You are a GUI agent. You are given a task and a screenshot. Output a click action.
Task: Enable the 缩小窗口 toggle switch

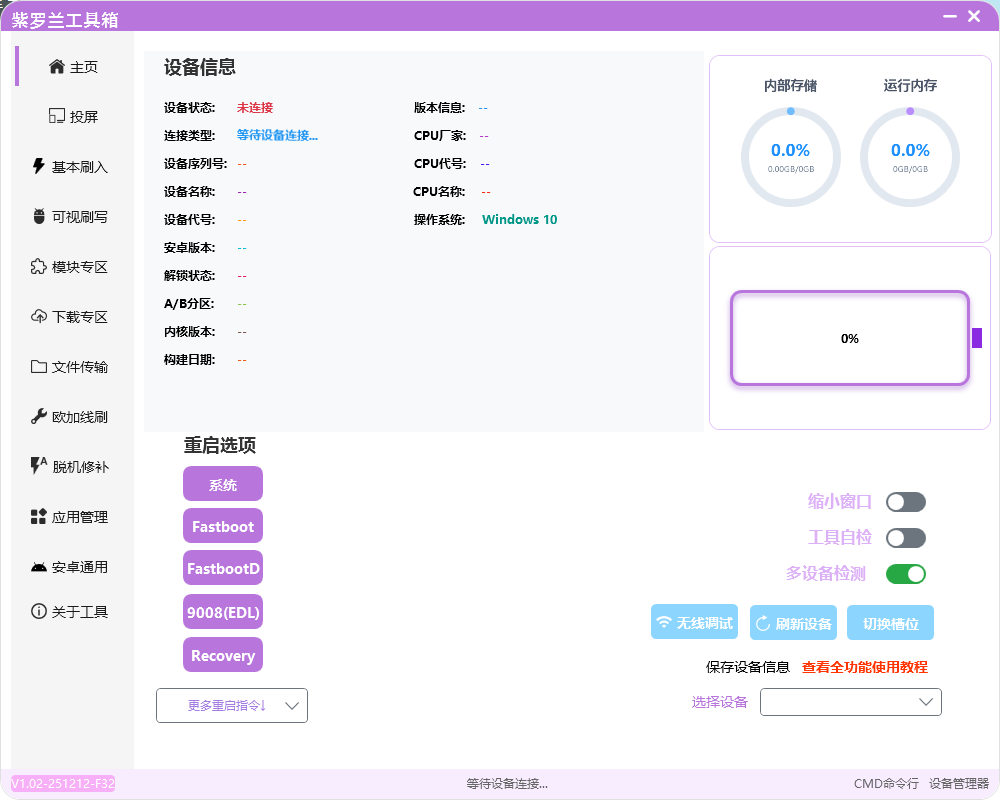[905, 502]
